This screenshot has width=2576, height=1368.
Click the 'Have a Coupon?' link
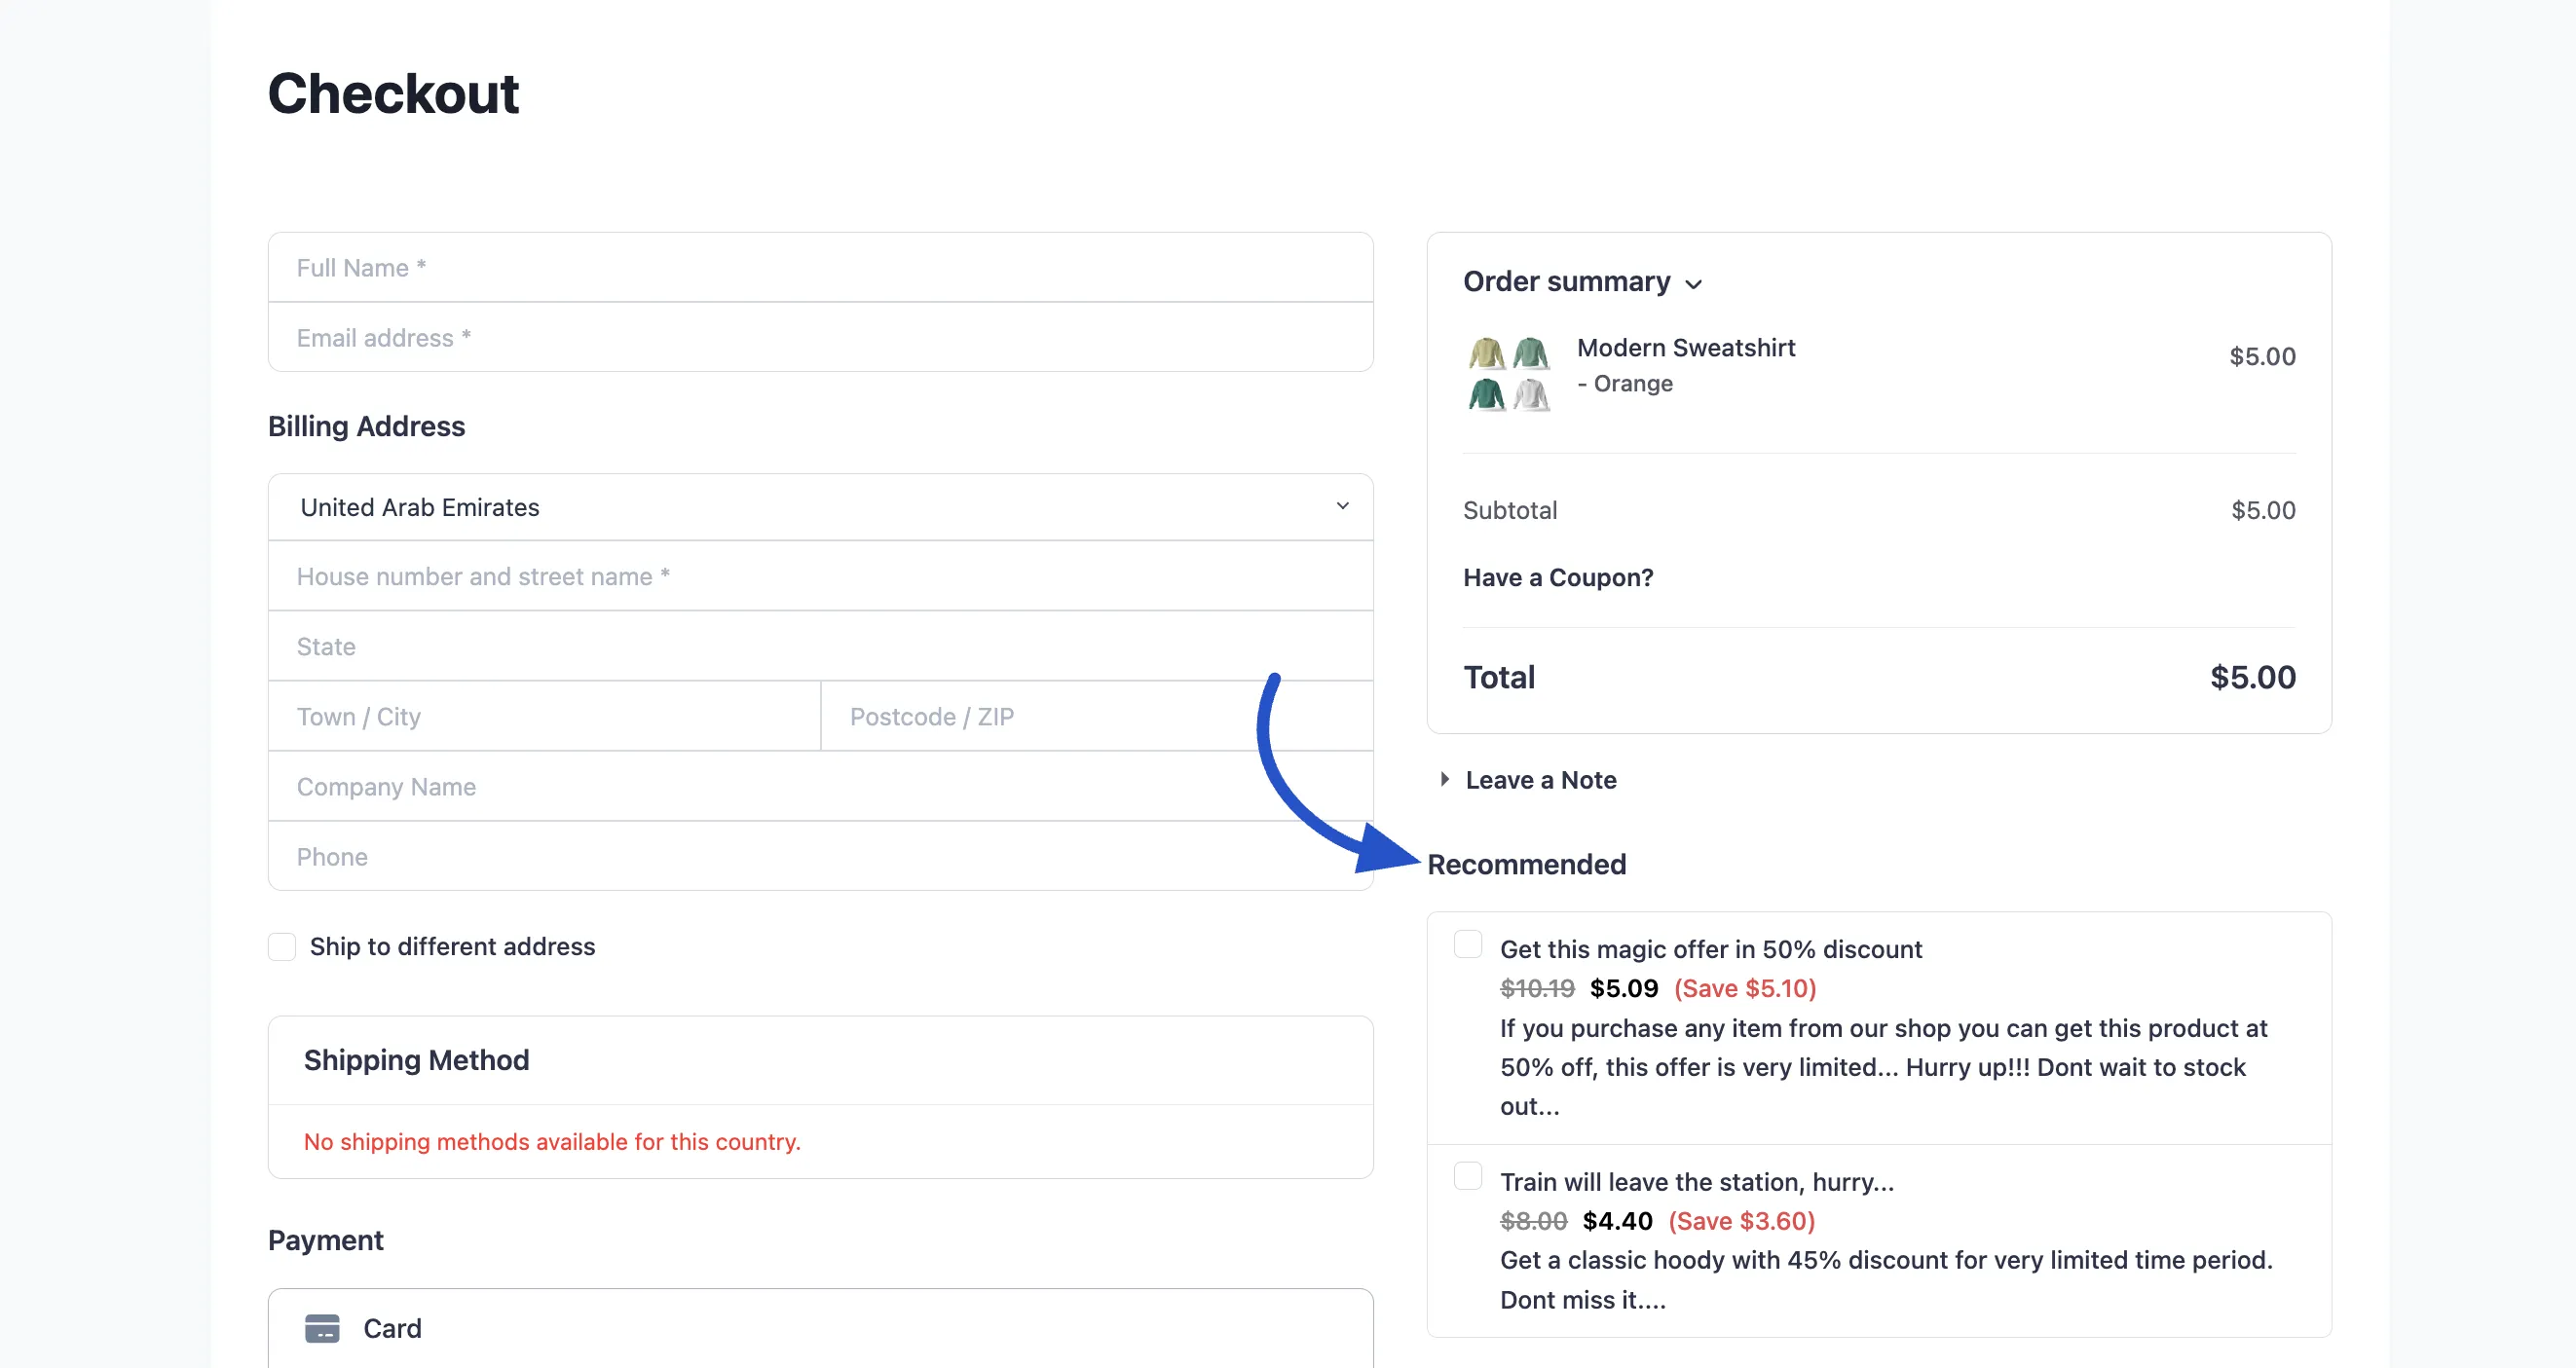point(1557,577)
